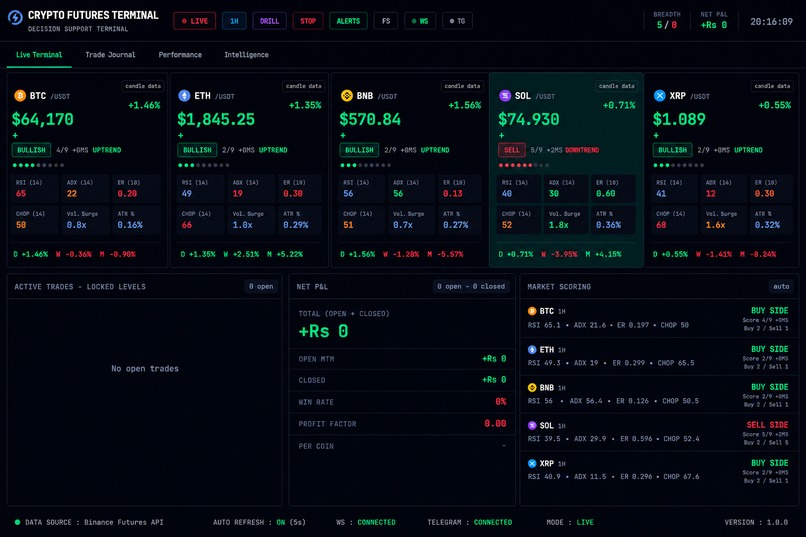The width and height of the screenshot is (806, 537).
Task: Click BTC score dots indicator
Action: click(x=39, y=165)
